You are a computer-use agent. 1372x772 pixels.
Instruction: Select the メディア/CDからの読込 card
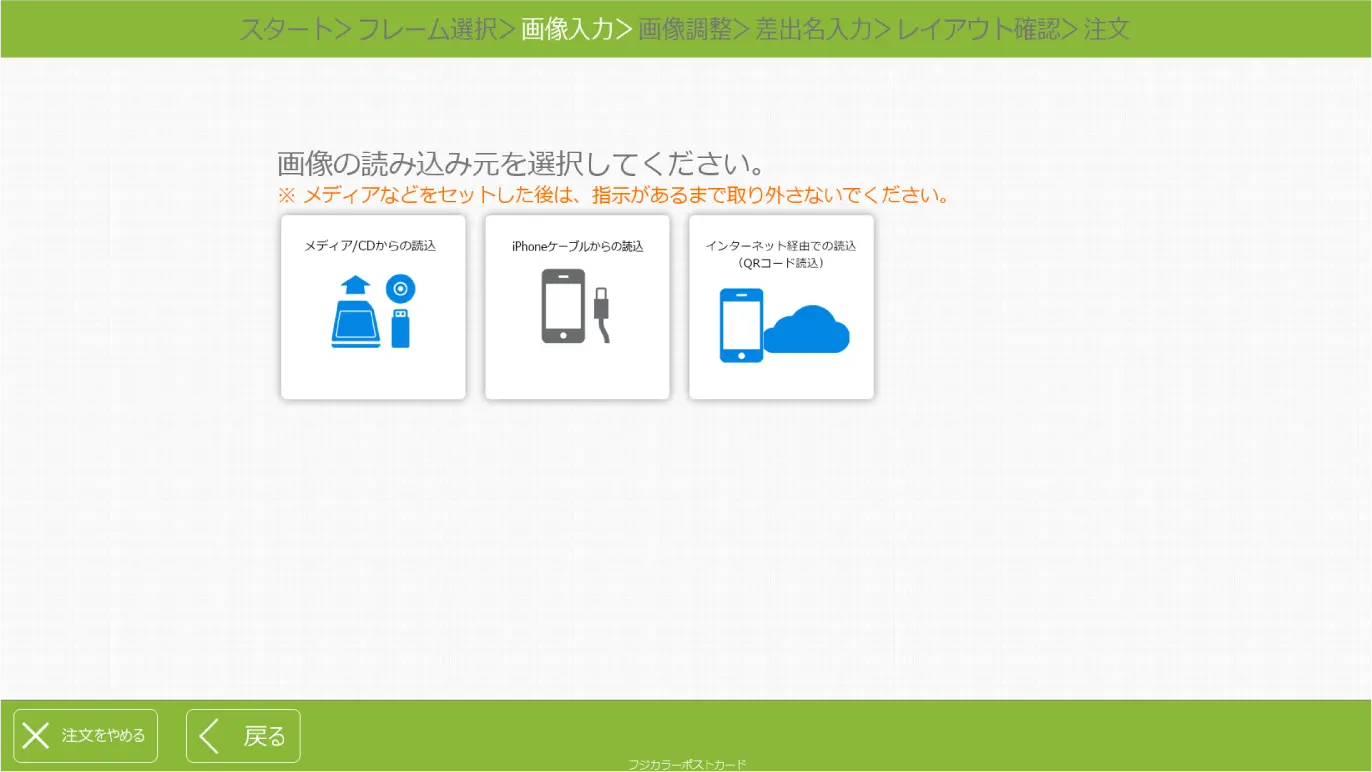(x=373, y=307)
